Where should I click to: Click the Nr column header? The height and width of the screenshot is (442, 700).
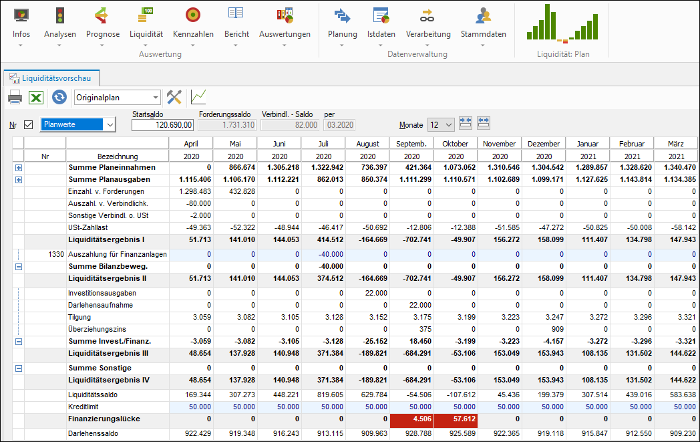45,156
